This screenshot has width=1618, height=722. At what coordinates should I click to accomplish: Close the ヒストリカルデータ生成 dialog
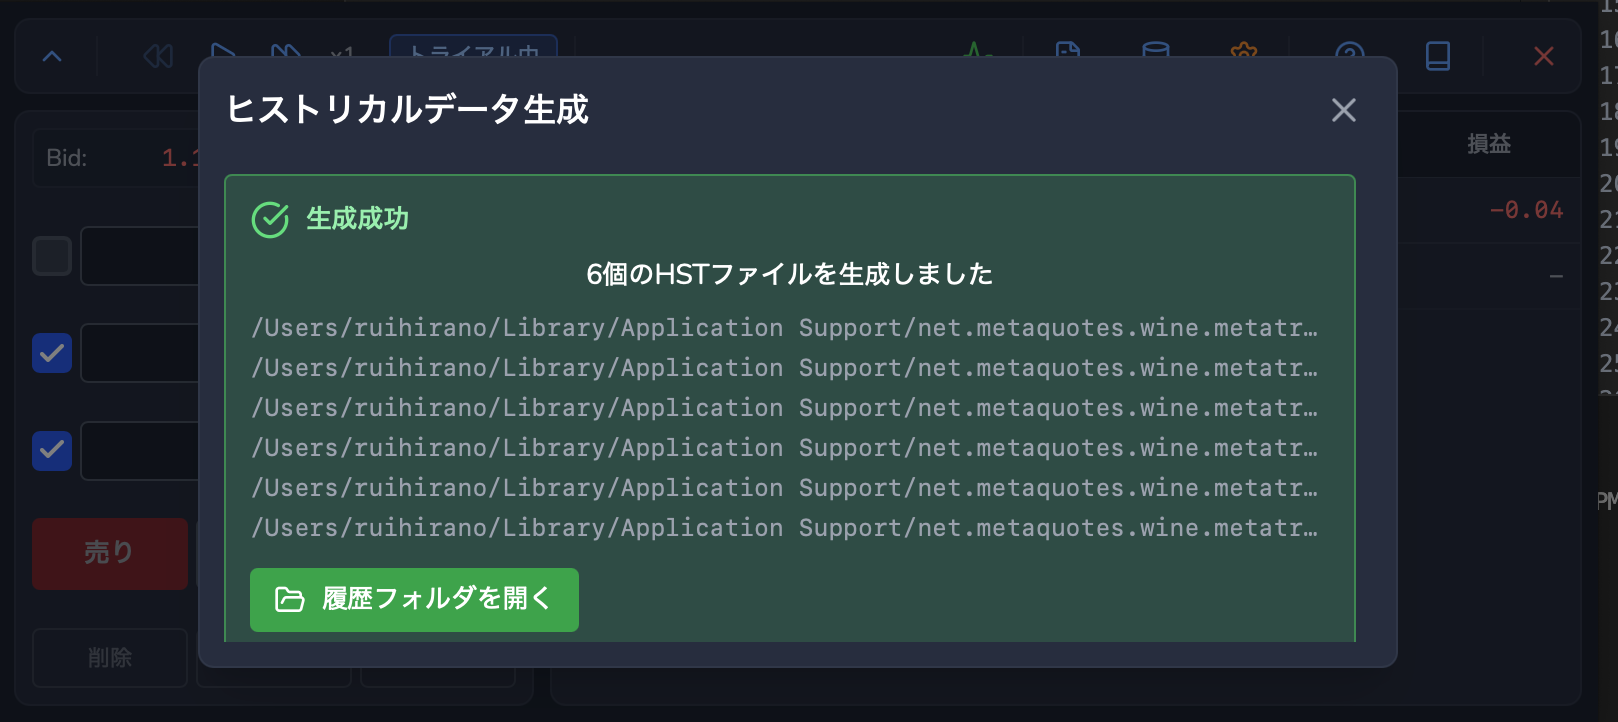pos(1344,110)
